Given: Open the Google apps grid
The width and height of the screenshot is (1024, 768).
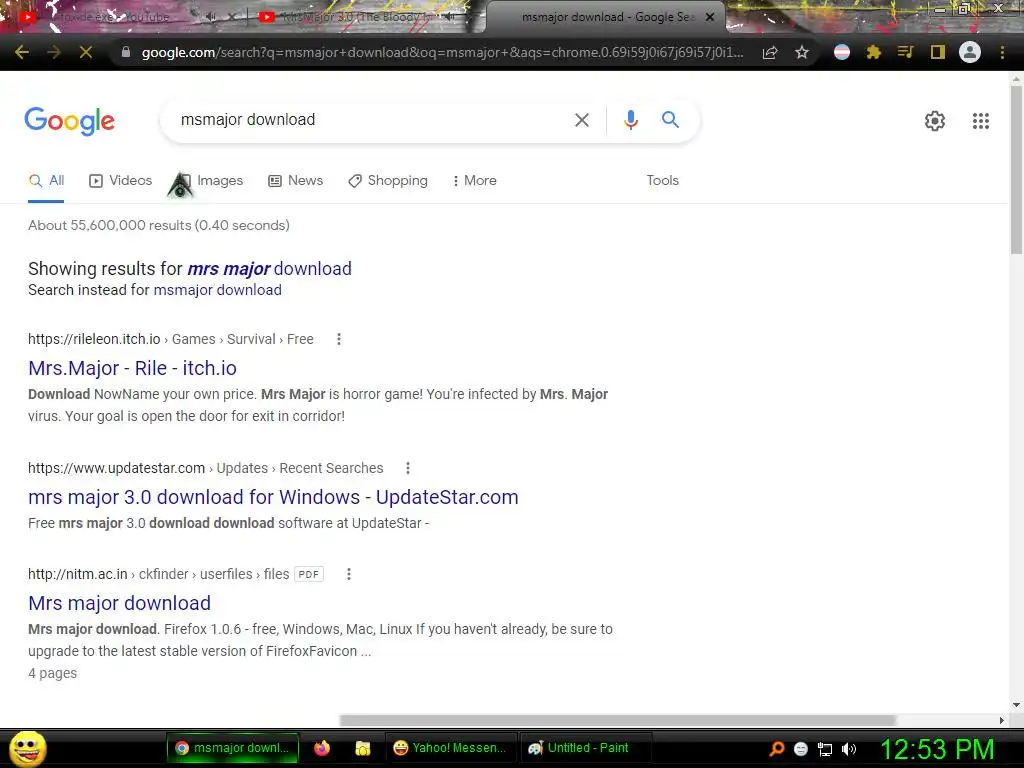Looking at the screenshot, I should click(x=980, y=121).
